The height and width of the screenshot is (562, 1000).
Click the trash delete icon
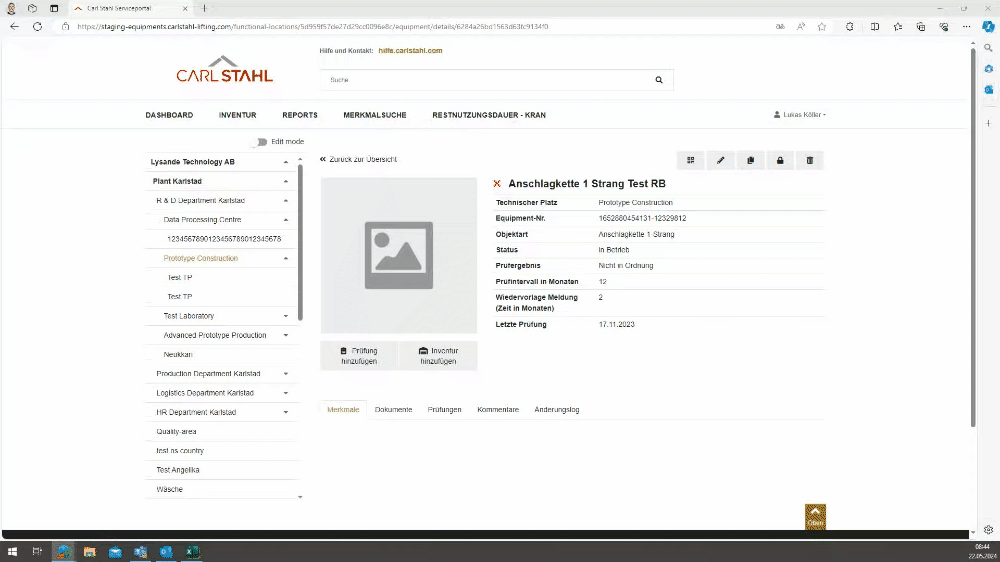[810, 160]
